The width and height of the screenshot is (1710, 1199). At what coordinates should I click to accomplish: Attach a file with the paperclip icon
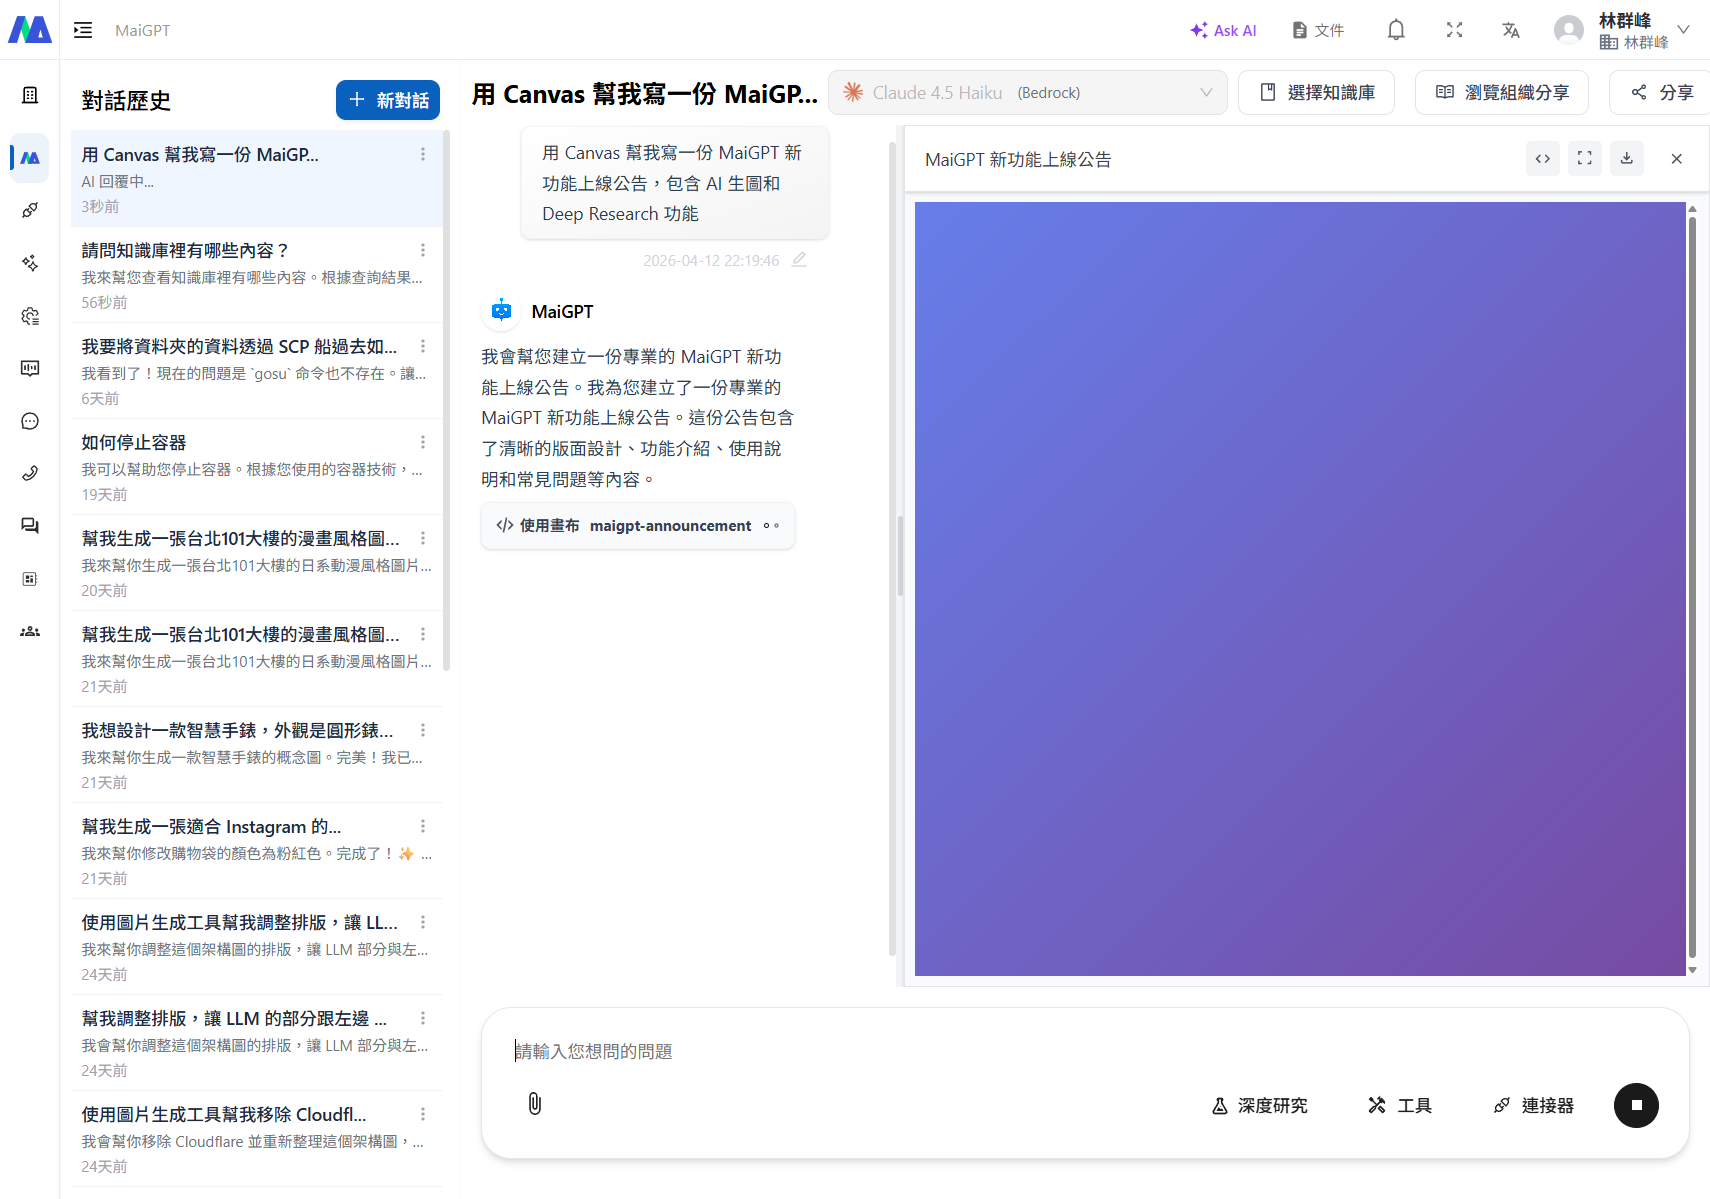click(533, 1104)
